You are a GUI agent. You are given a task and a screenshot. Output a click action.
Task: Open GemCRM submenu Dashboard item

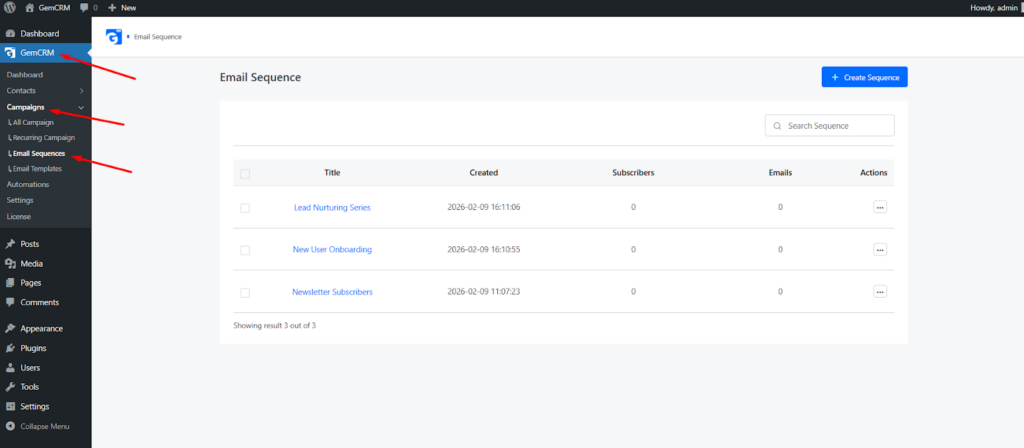tap(25, 75)
